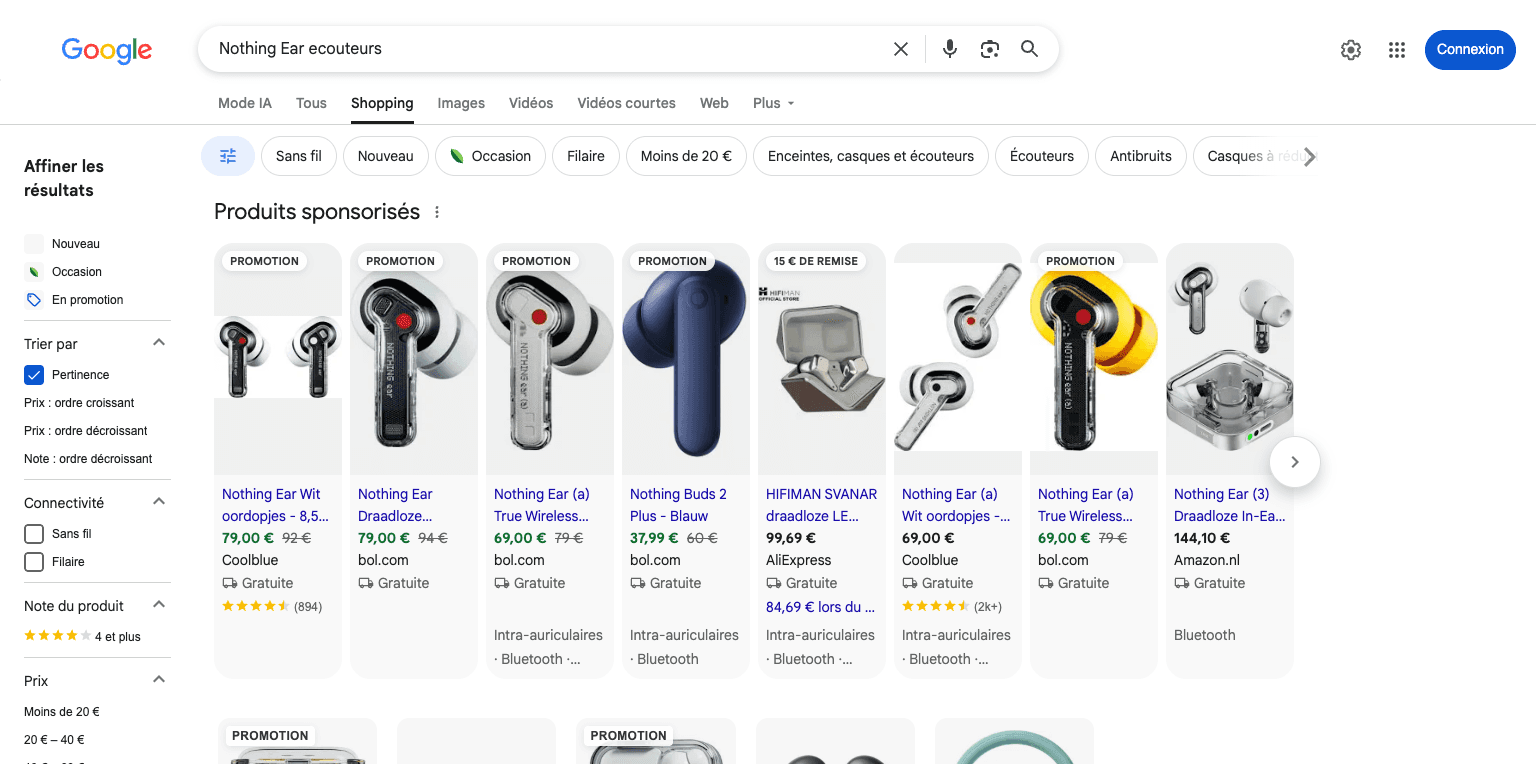This screenshot has height=764, width=1536.
Task: Toggle the Pertinence sort checkbox
Action: [x=34, y=375]
